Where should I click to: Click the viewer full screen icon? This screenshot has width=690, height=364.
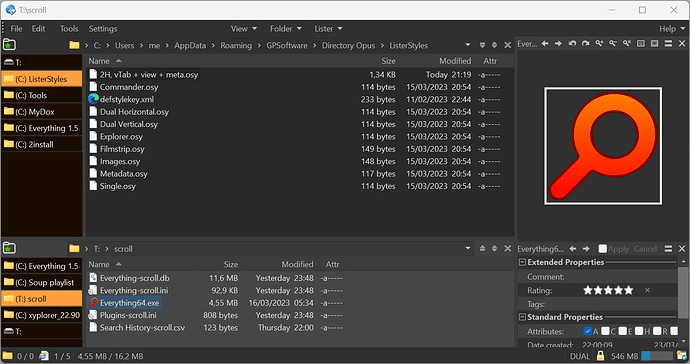pos(654,44)
